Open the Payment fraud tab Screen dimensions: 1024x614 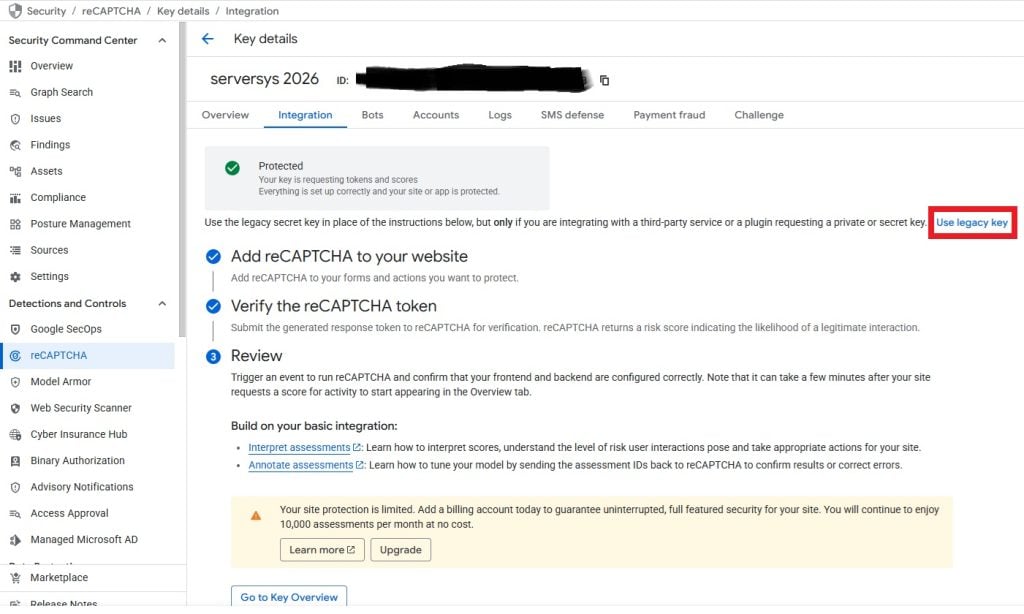point(669,115)
